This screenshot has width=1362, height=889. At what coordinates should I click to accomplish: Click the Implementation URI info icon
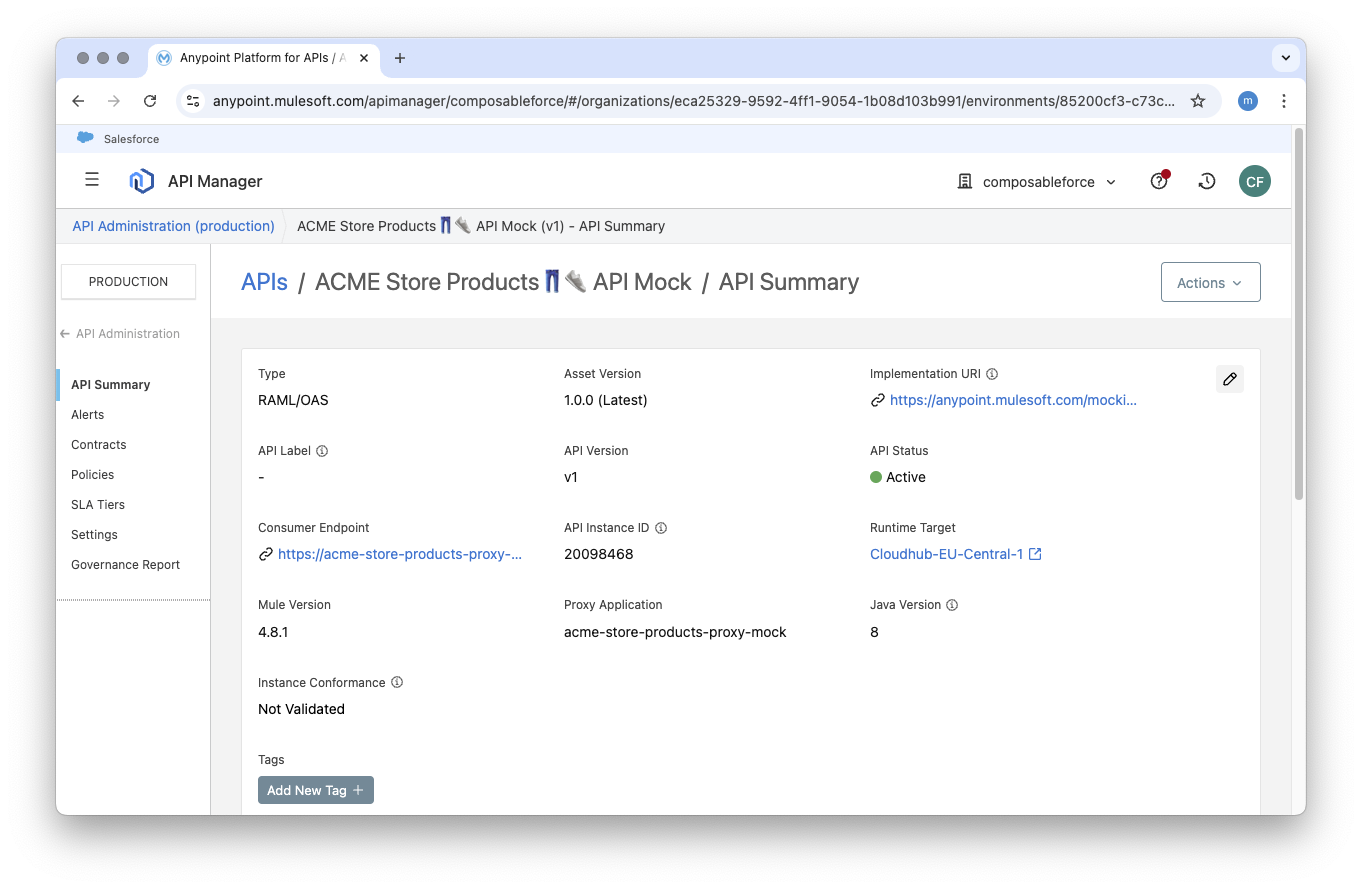[x=992, y=374]
